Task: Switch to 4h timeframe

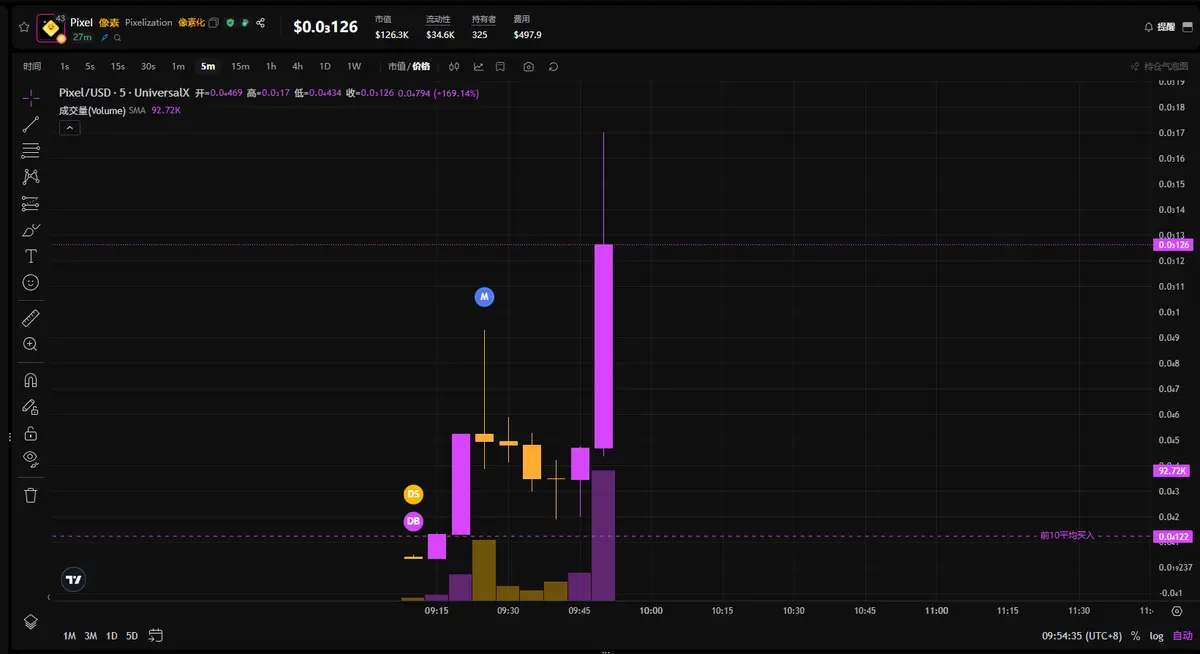Action: point(297,66)
